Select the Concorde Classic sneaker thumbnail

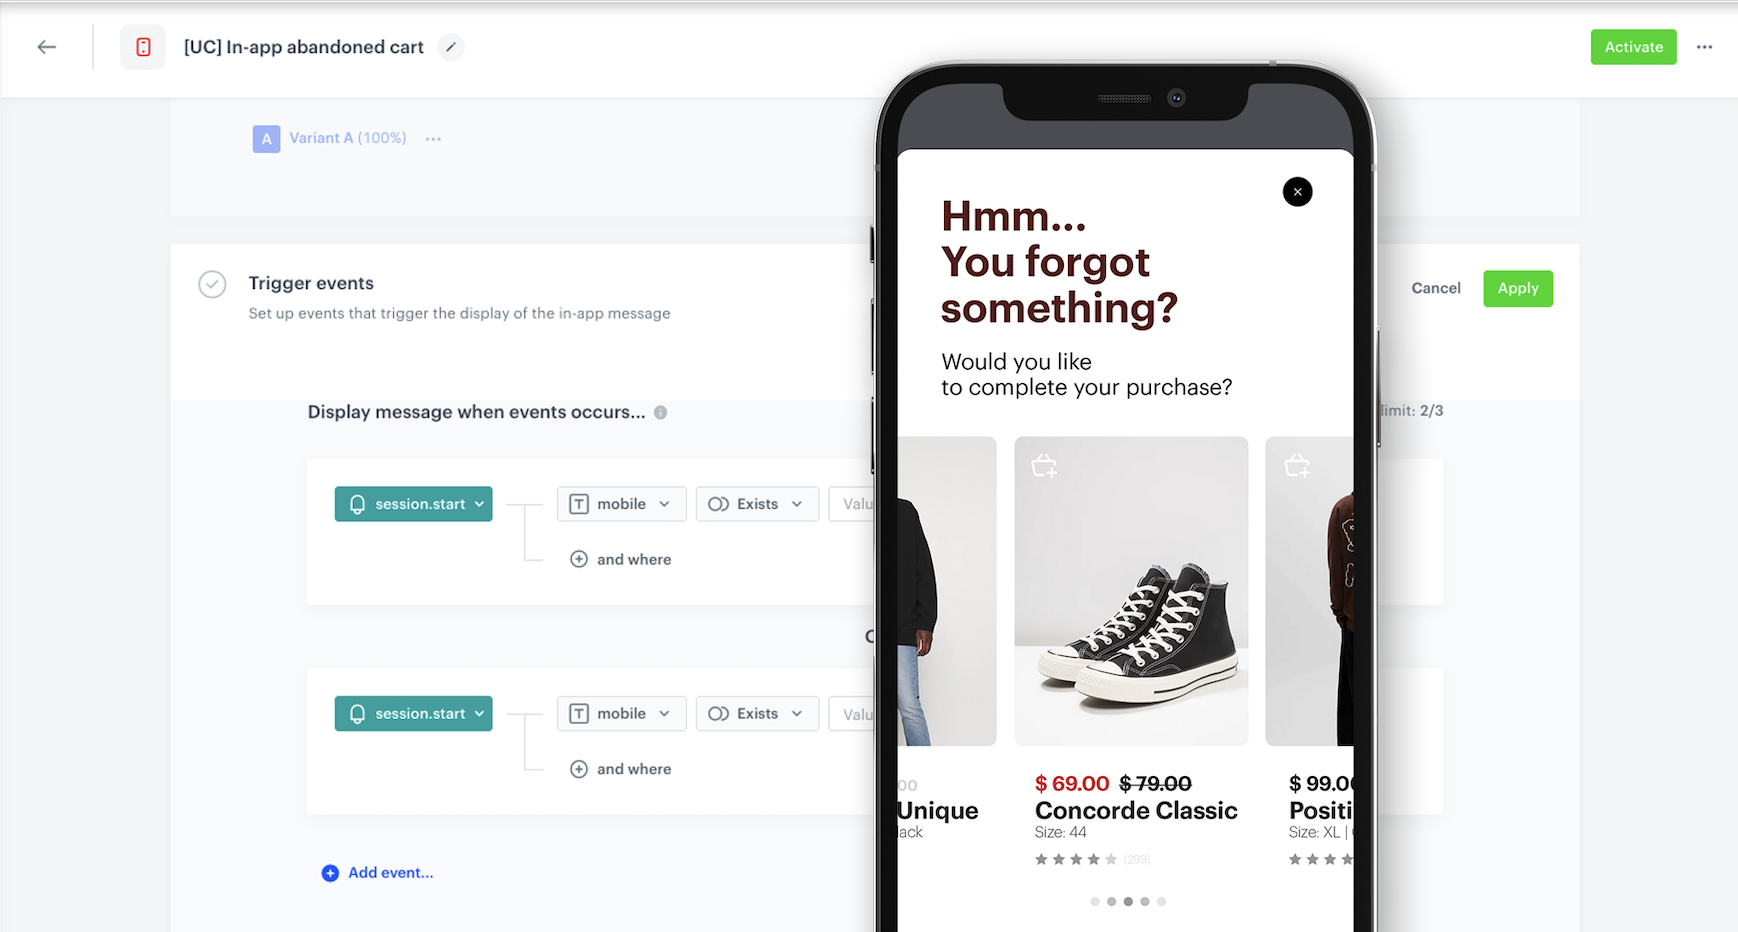(1131, 591)
